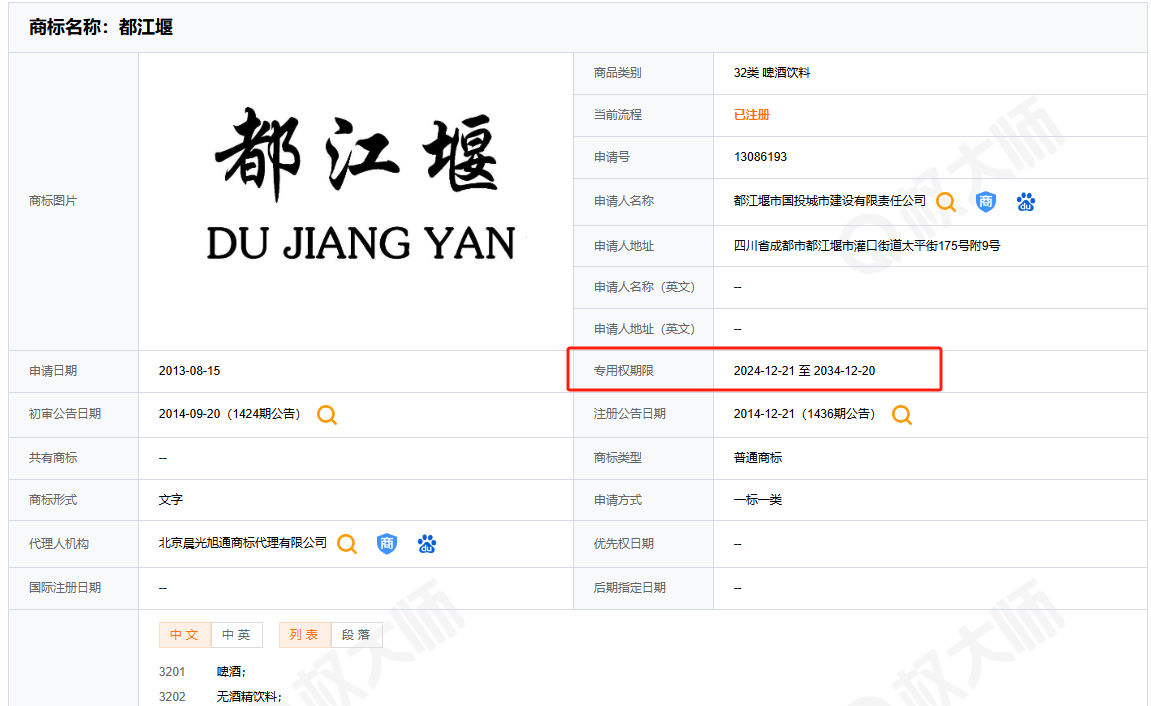Click agency name 北京晨光旭通商标代理有限公司

[243, 542]
